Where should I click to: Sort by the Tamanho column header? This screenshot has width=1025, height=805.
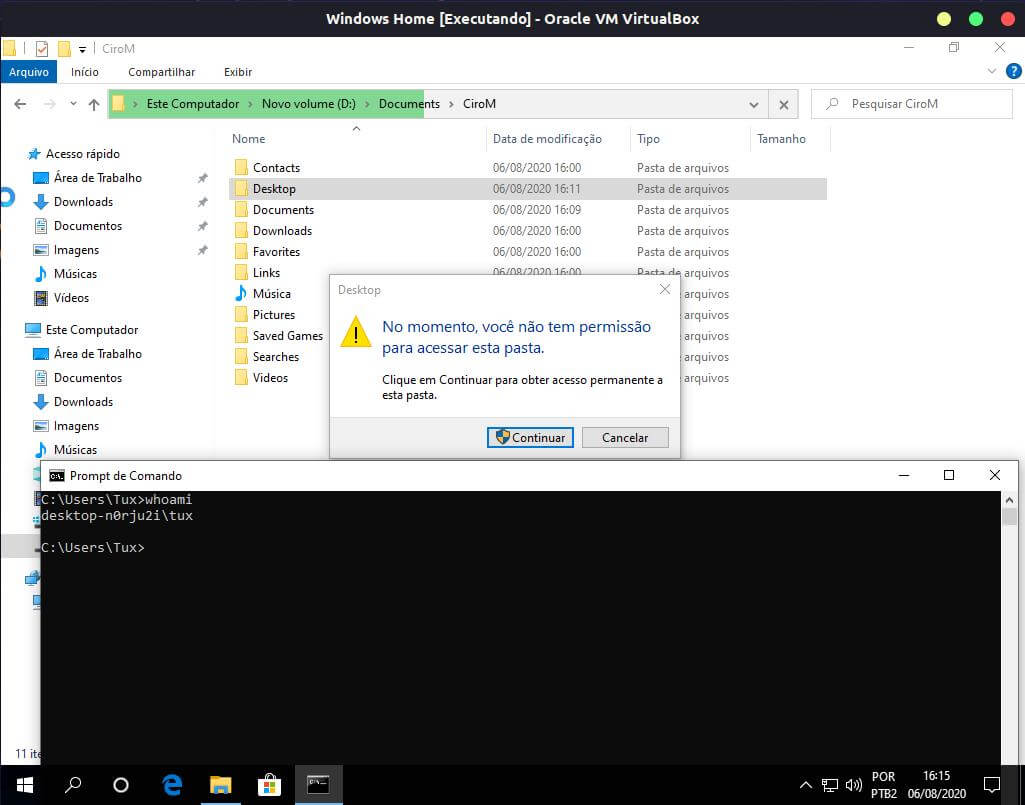tap(781, 139)
